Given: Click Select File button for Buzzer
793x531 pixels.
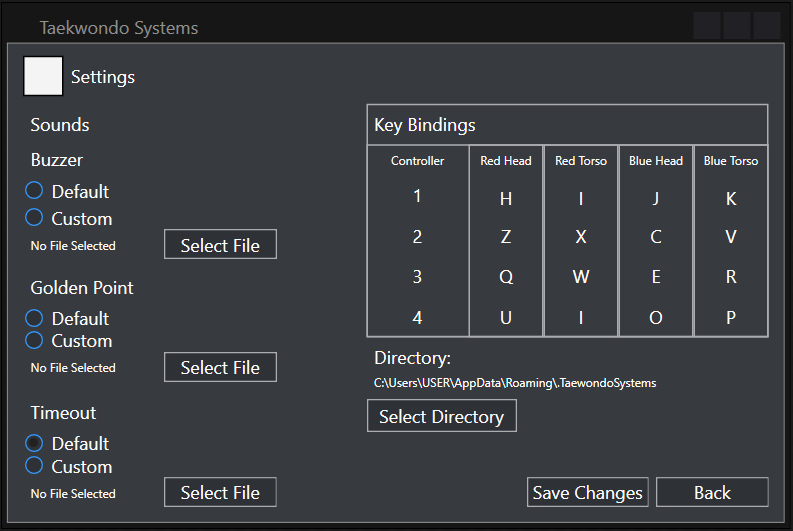Looking at the screenshot, I should (220, 245).
